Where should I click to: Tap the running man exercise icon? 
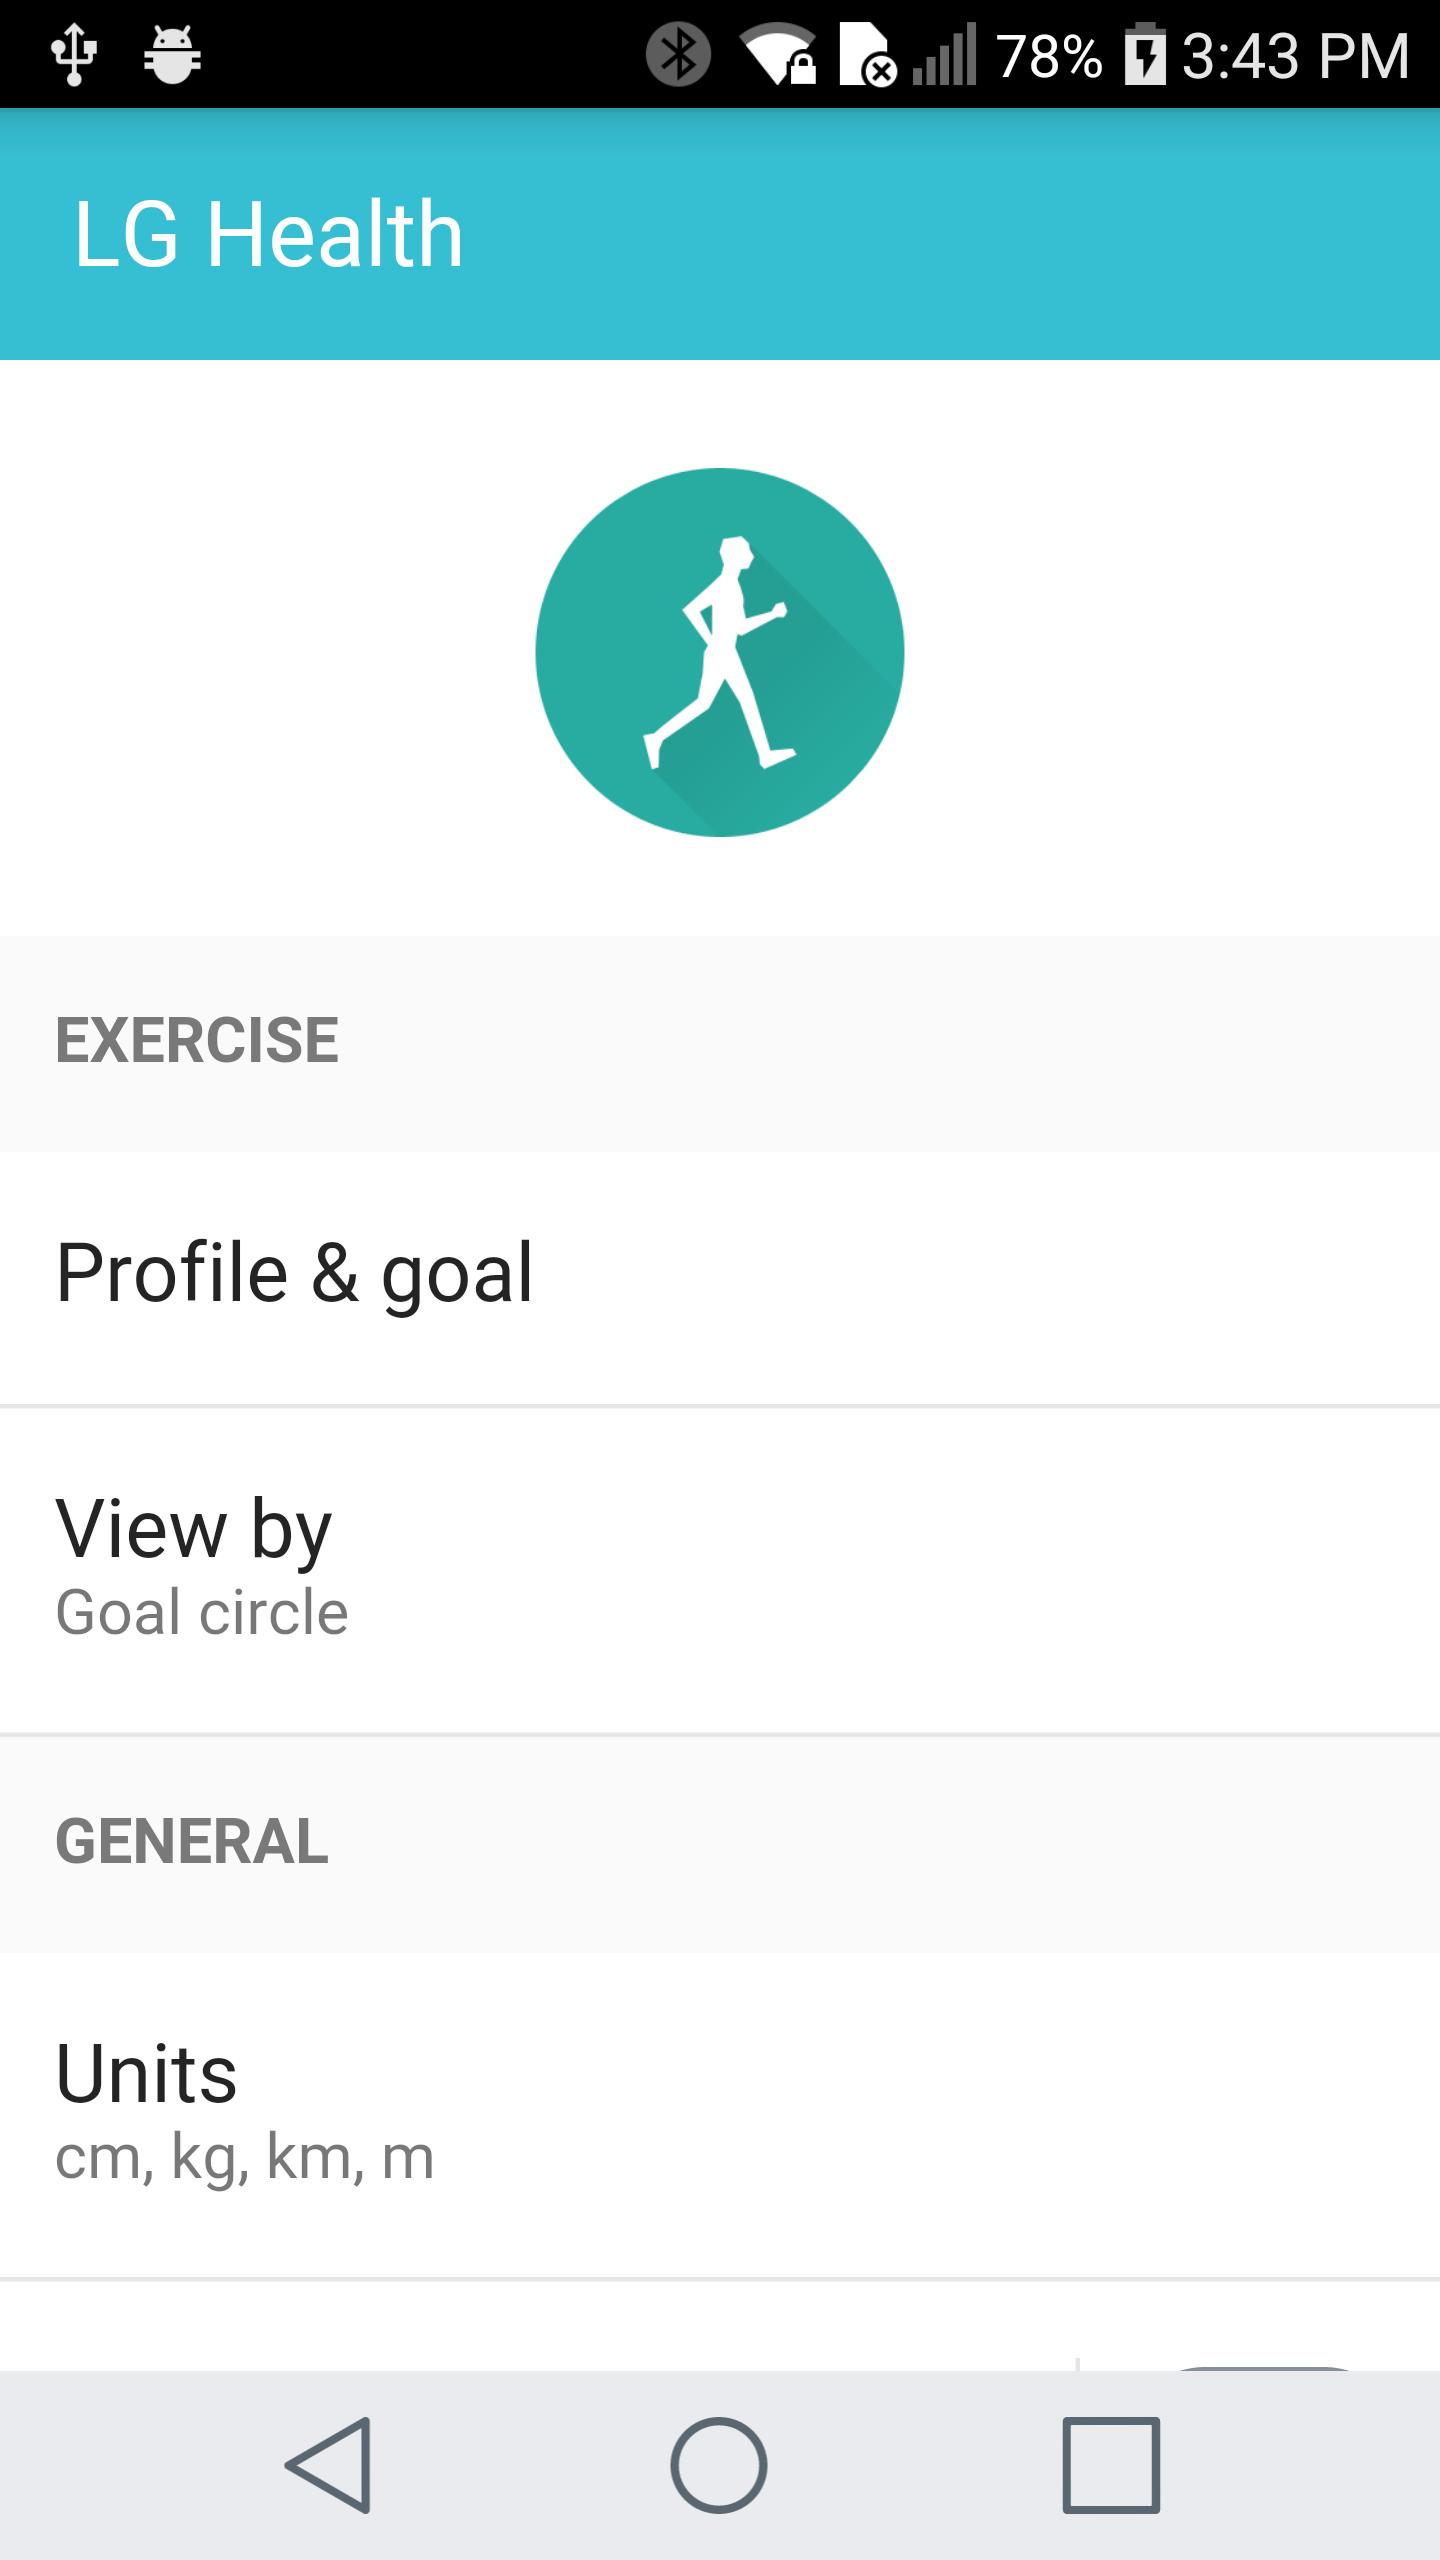click(x=720, y=652)
